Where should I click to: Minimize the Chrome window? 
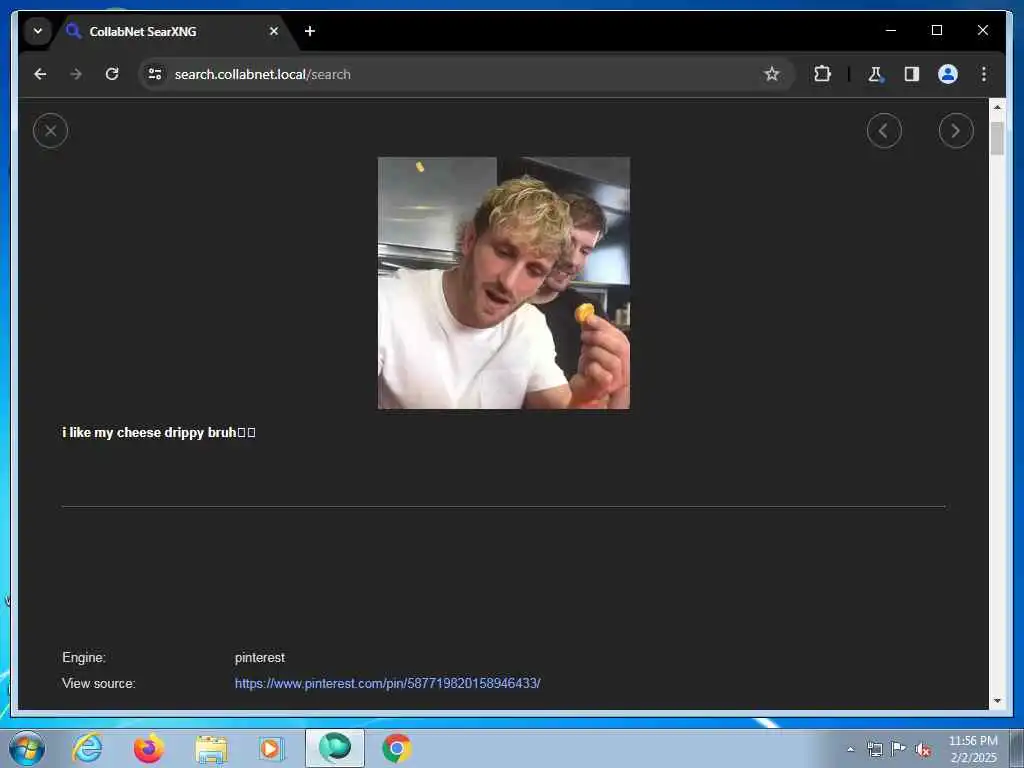coord(891,31)
